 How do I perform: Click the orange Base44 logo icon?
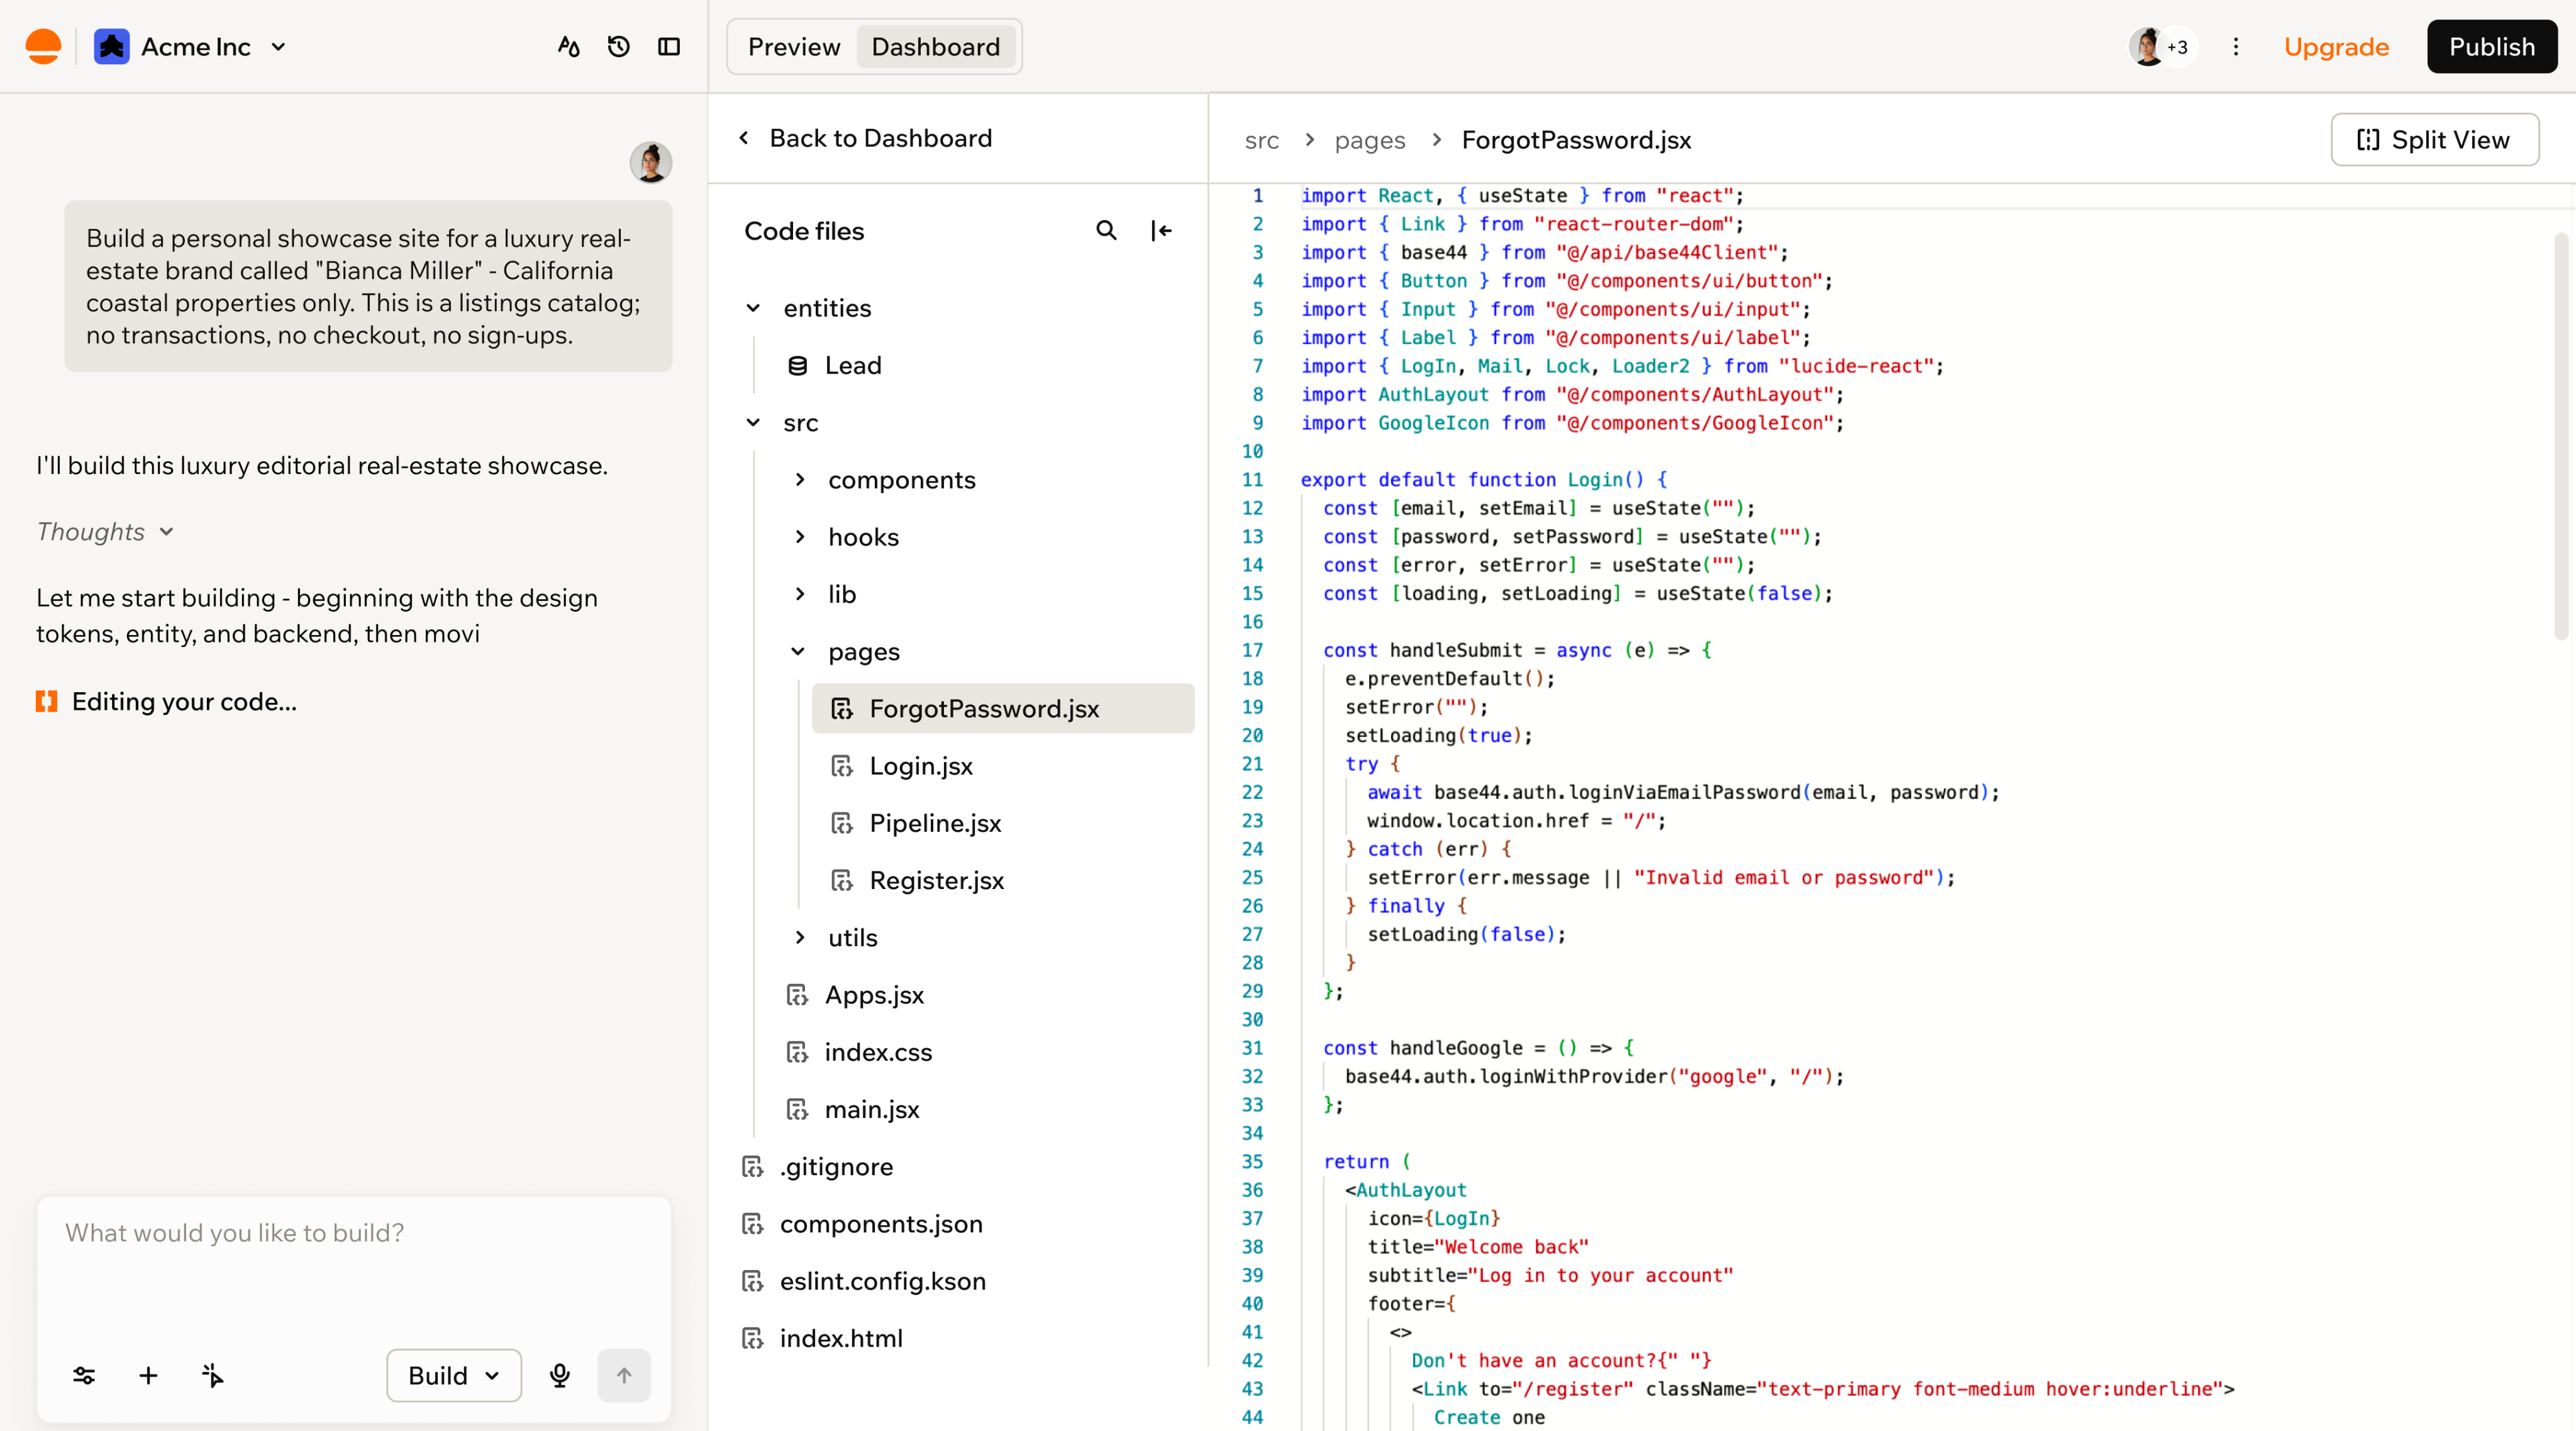(43, 47)
